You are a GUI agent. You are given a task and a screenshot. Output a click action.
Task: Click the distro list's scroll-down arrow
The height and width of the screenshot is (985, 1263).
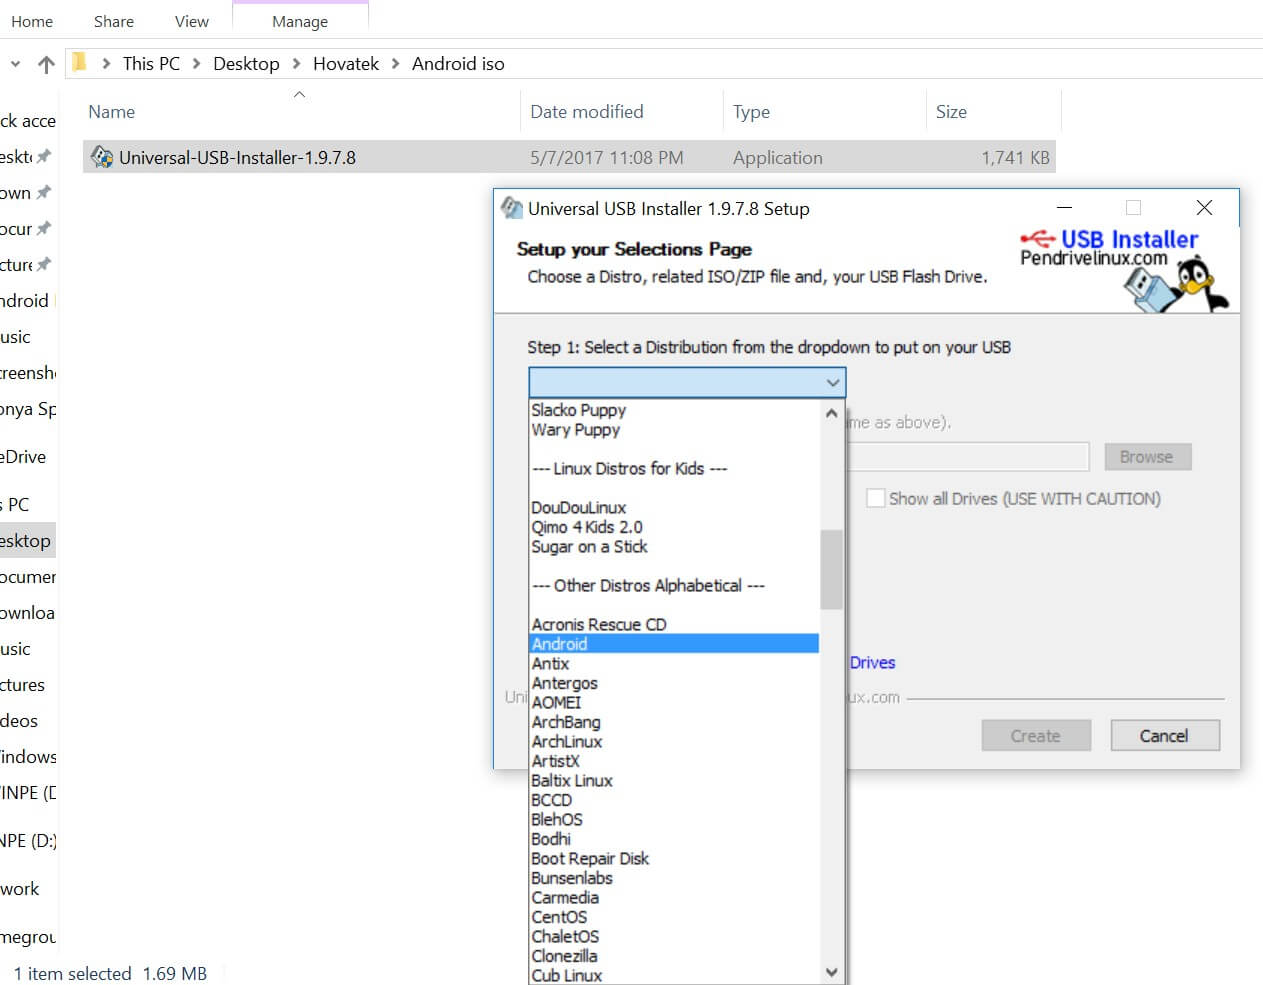(x=831, y=971)
